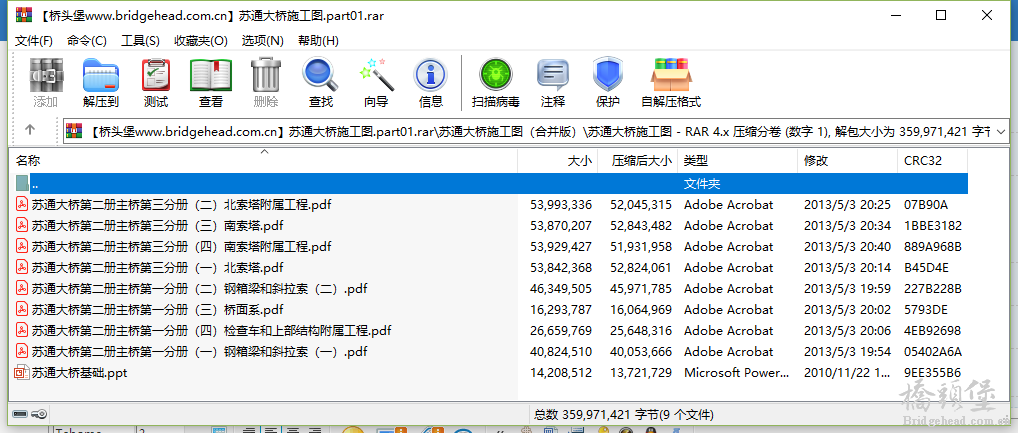Expand the address bar path dropdown
The width and height of the screenshot is (1018, 433).
1000,131
